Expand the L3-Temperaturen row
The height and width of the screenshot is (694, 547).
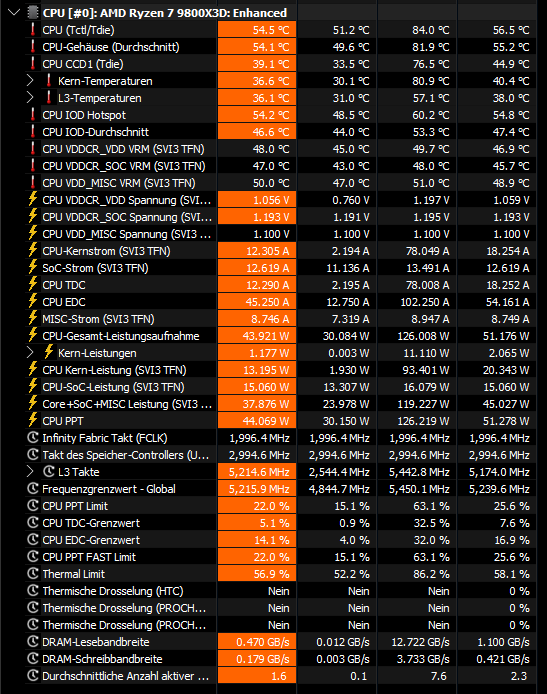(x=30, y=97)
